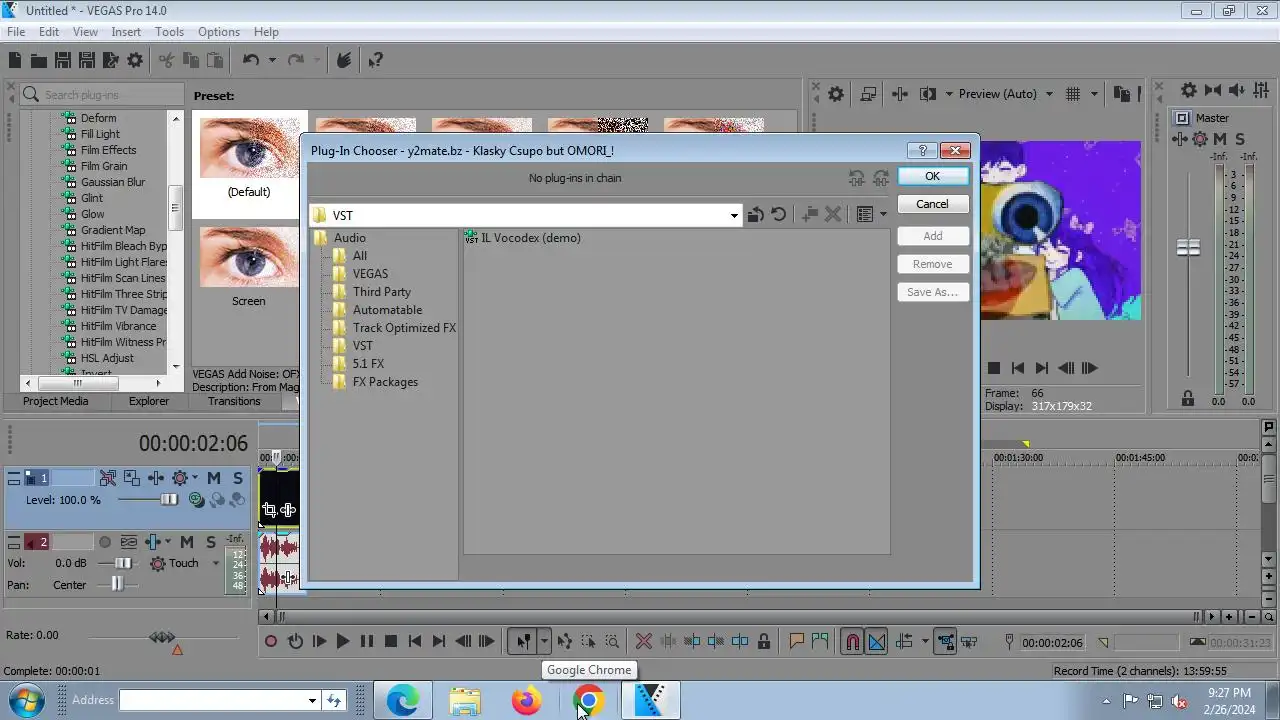Solo audio track 2
Image resolution: width=1280 pixels, height=720 pixels.
tap(211, 542)
